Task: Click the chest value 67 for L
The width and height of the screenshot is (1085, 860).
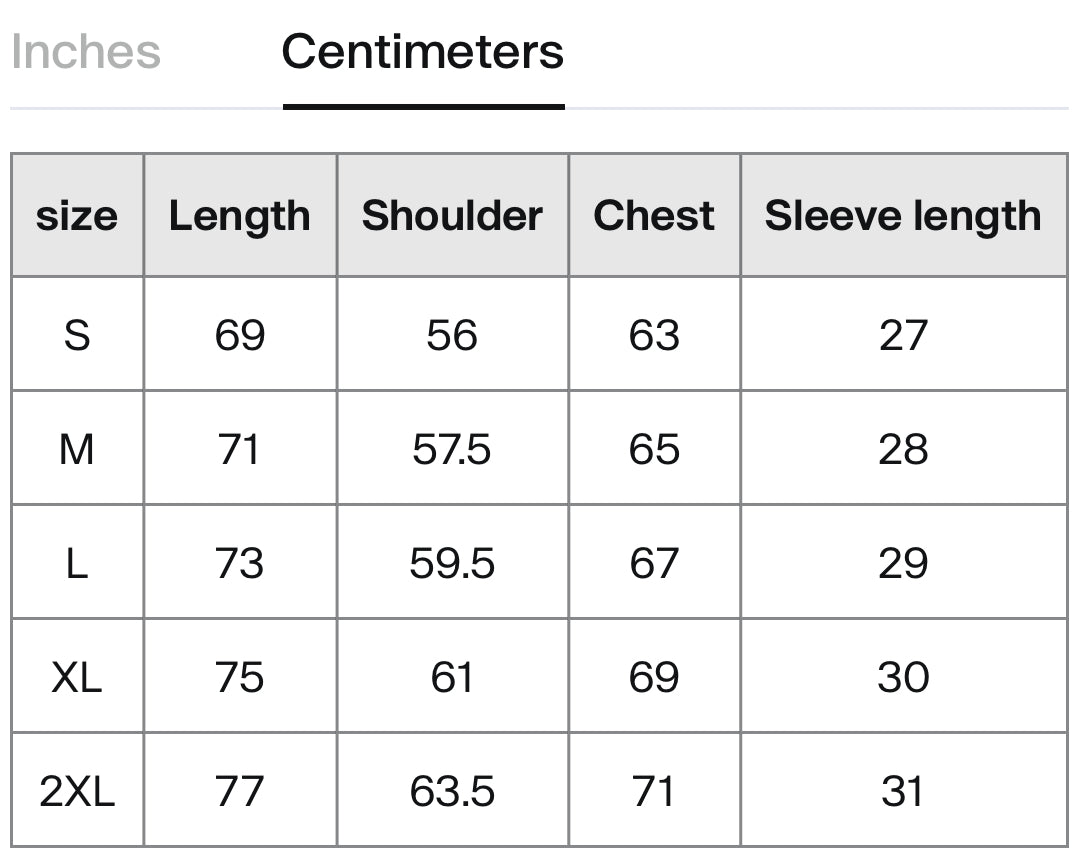Action: tap(654, 564)
